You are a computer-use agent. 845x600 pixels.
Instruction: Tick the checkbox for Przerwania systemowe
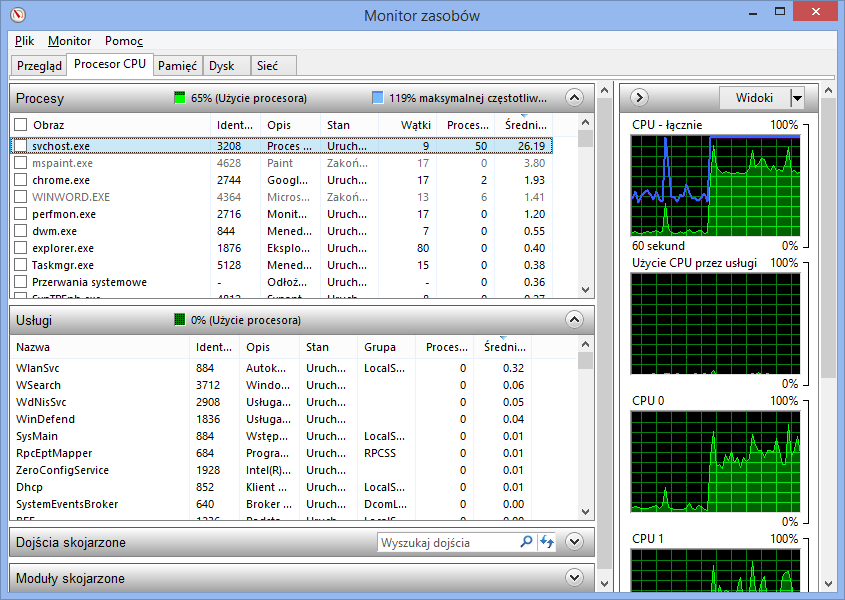pyautogui.click(x=20, y=281)
